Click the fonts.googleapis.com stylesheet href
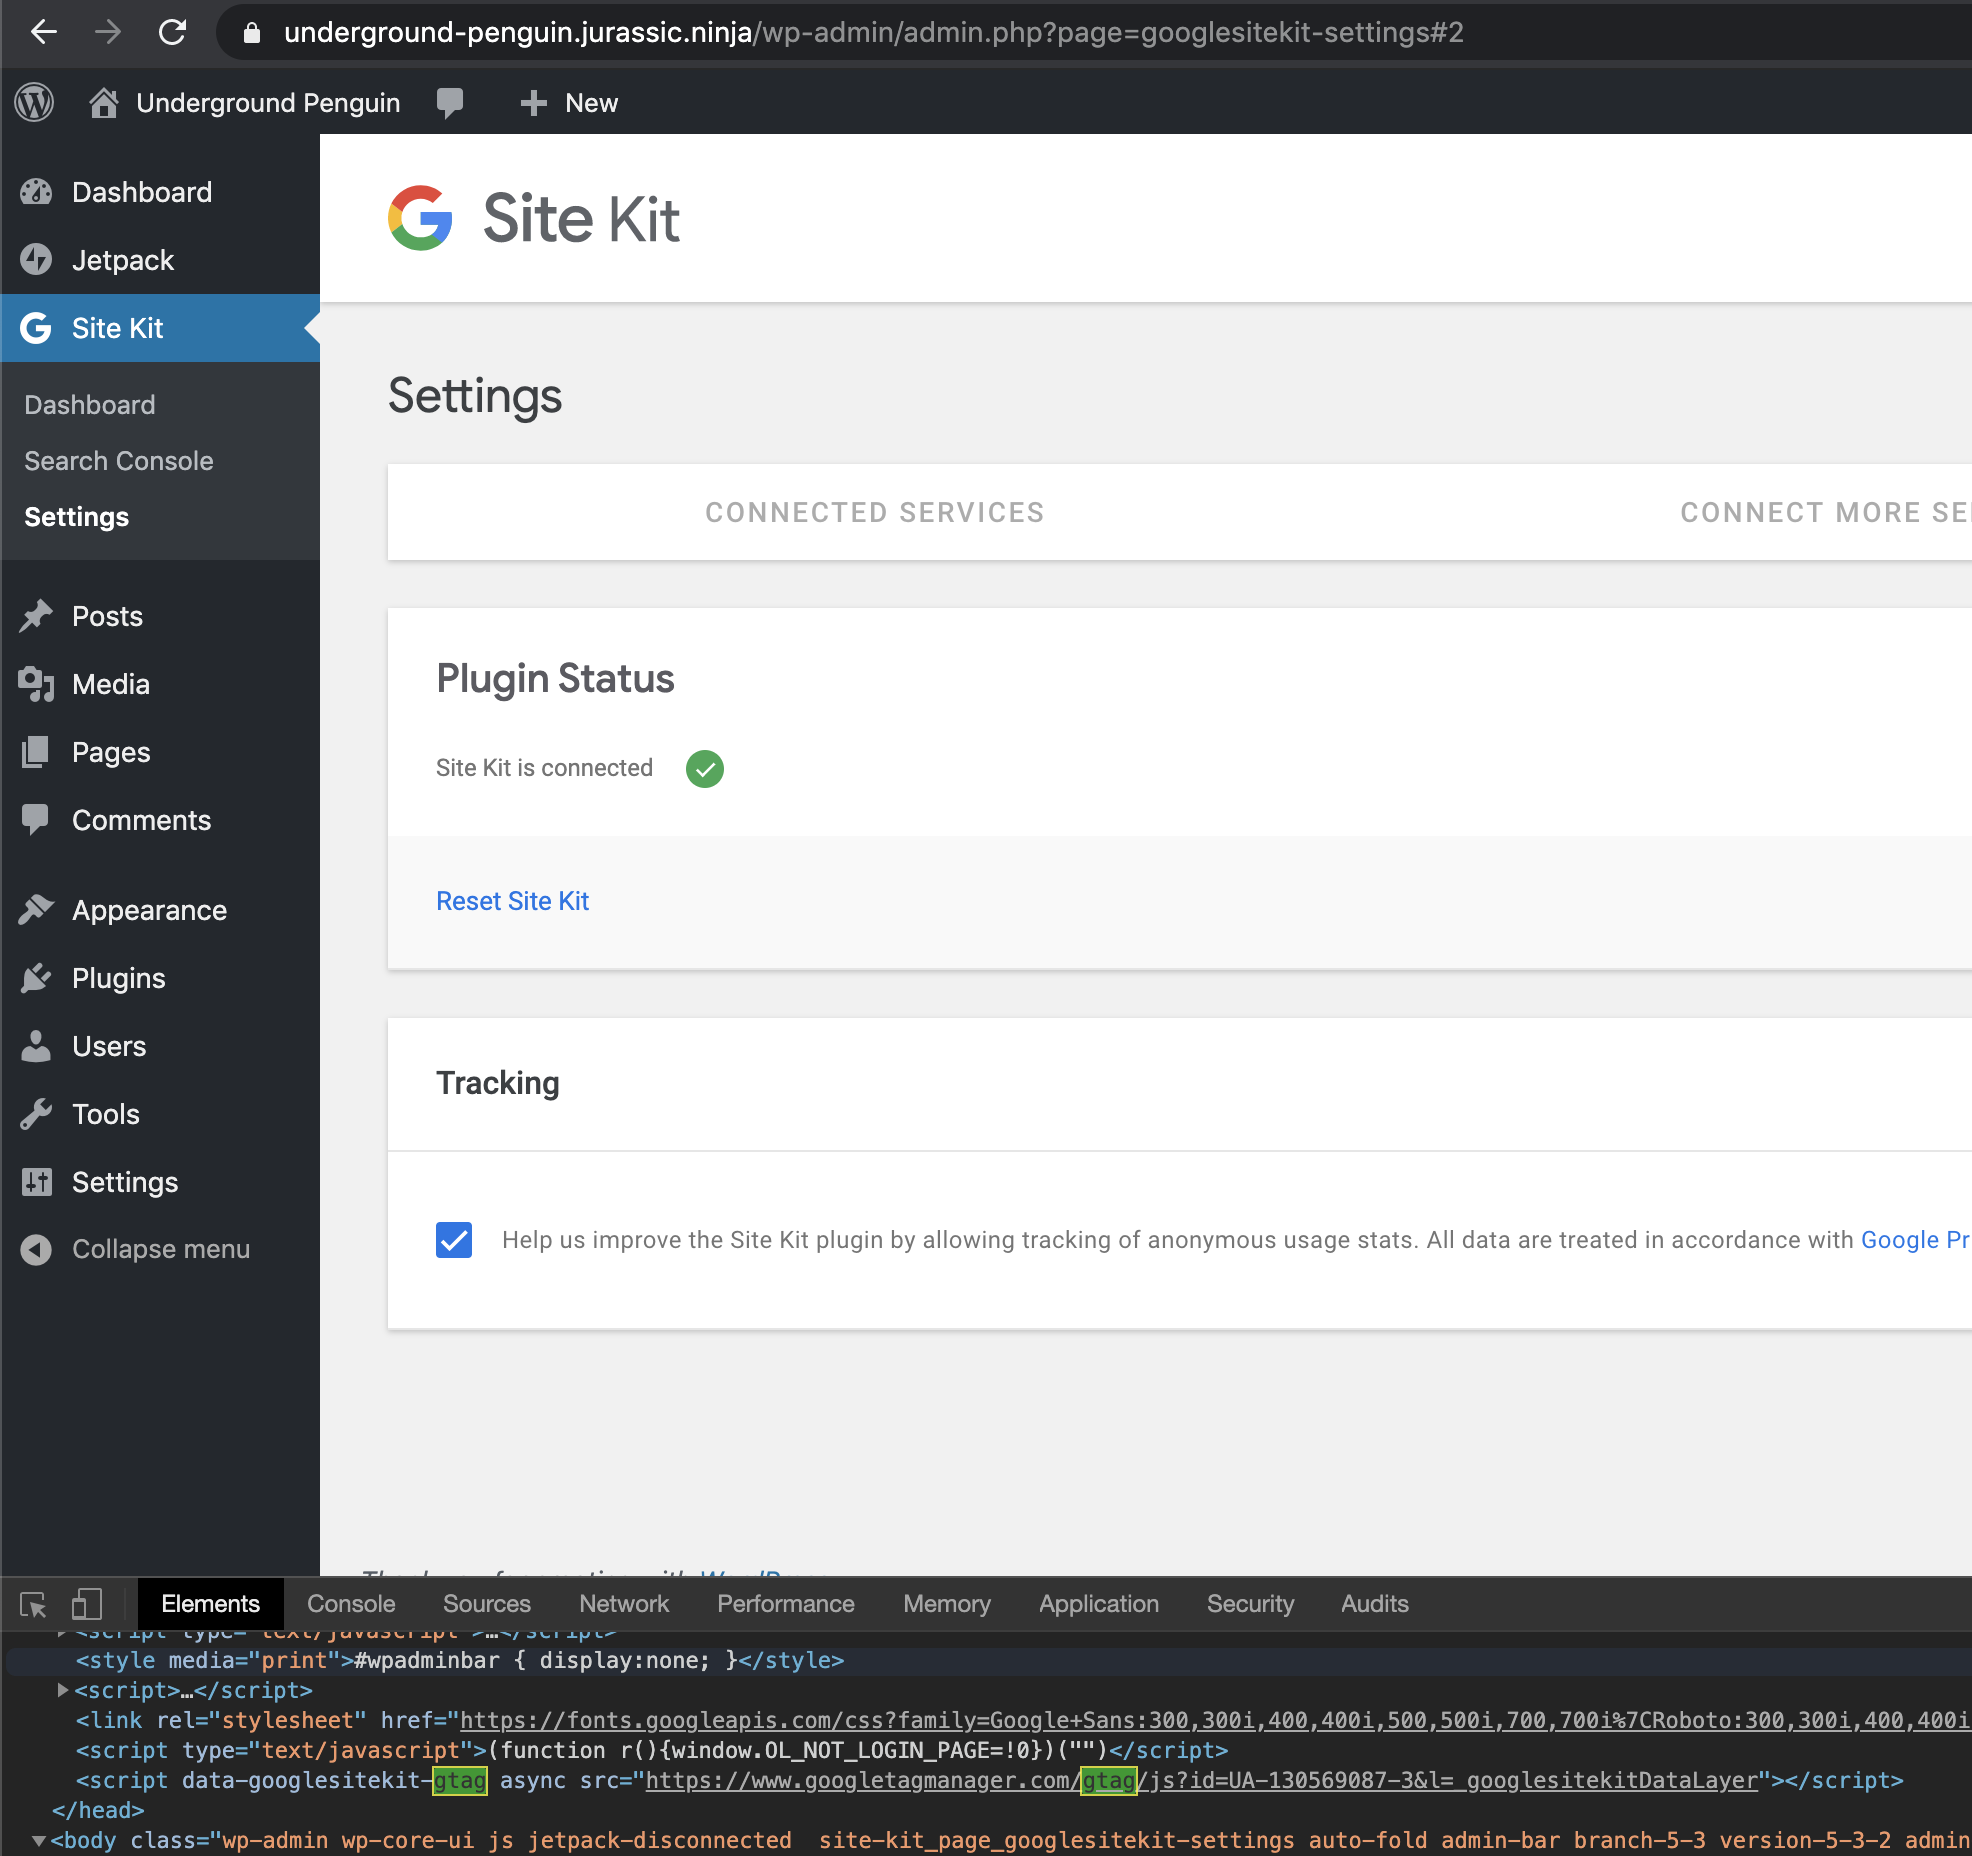 1215,1720
